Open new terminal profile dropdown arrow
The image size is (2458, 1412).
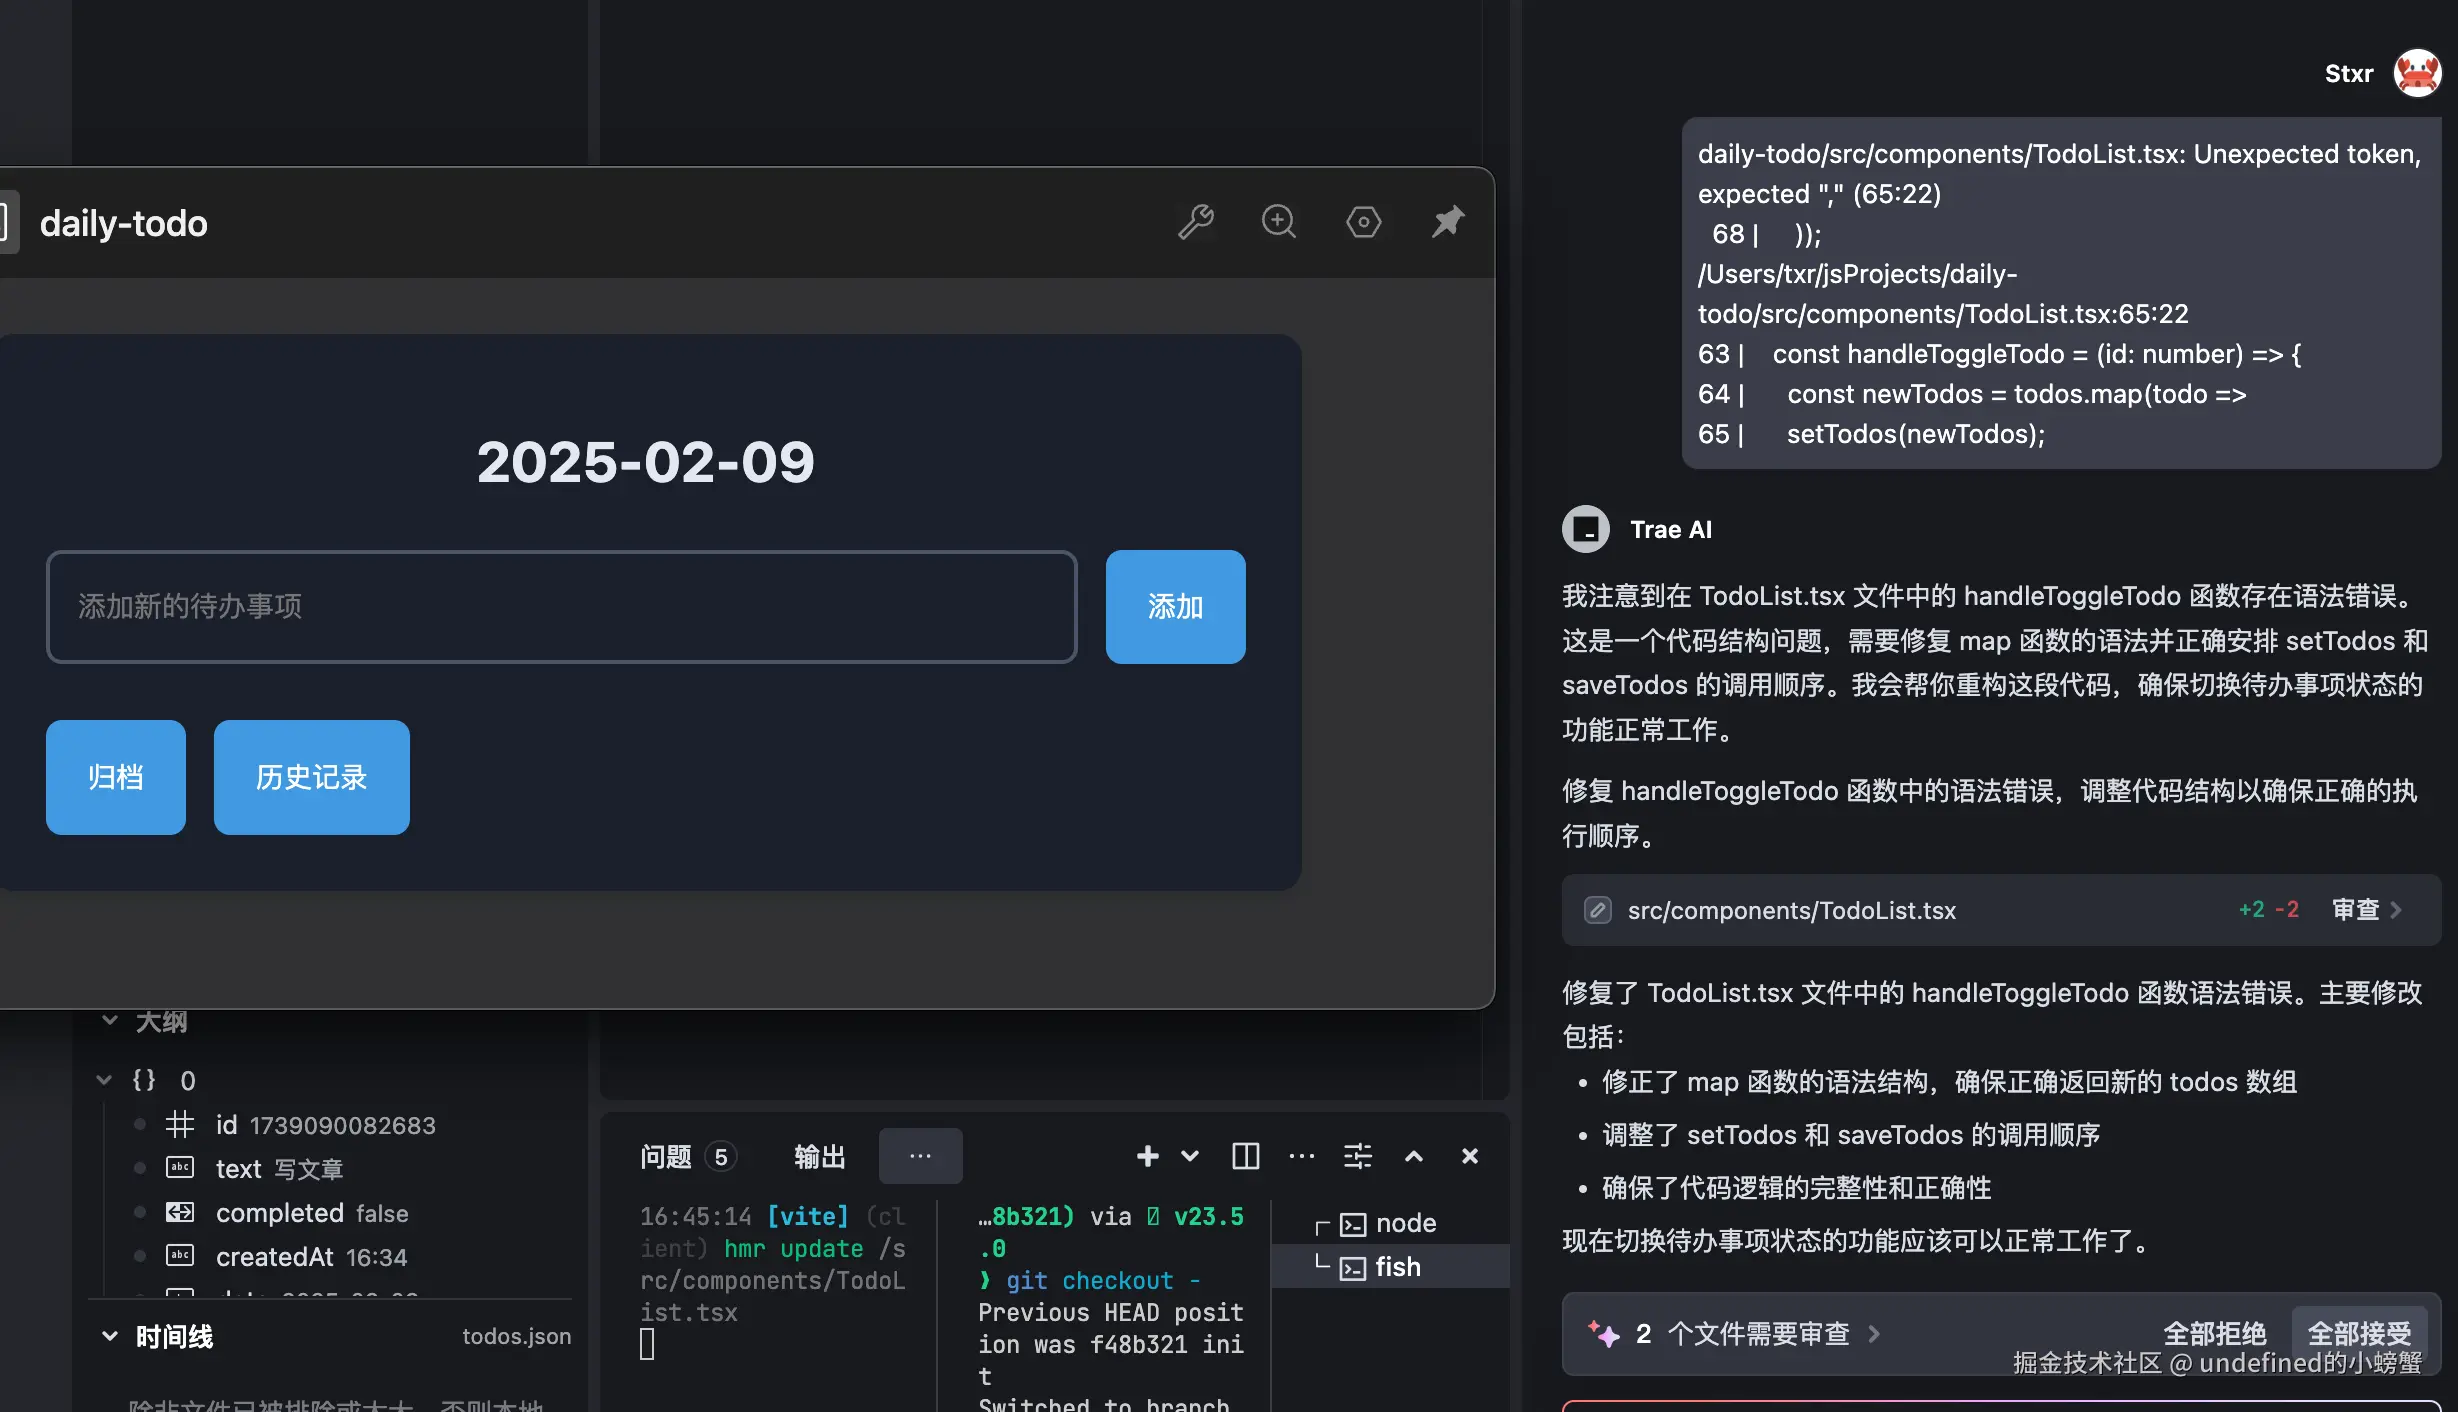point(1190,1156)
